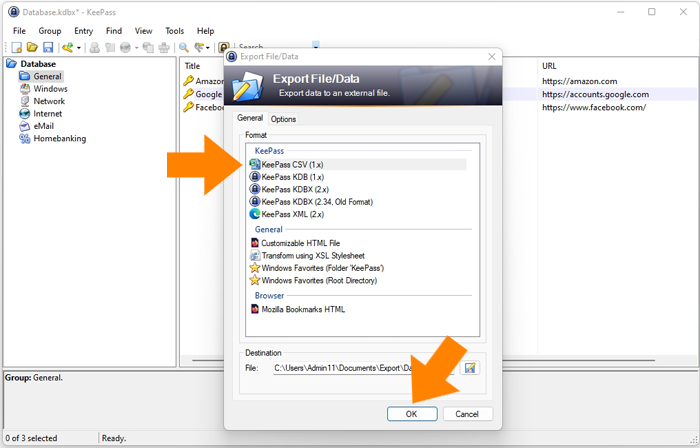Image resolution: width=700 pixels, height=448 pixels.
Task: Click the browse destination file icon
Action: coord(469,368)
